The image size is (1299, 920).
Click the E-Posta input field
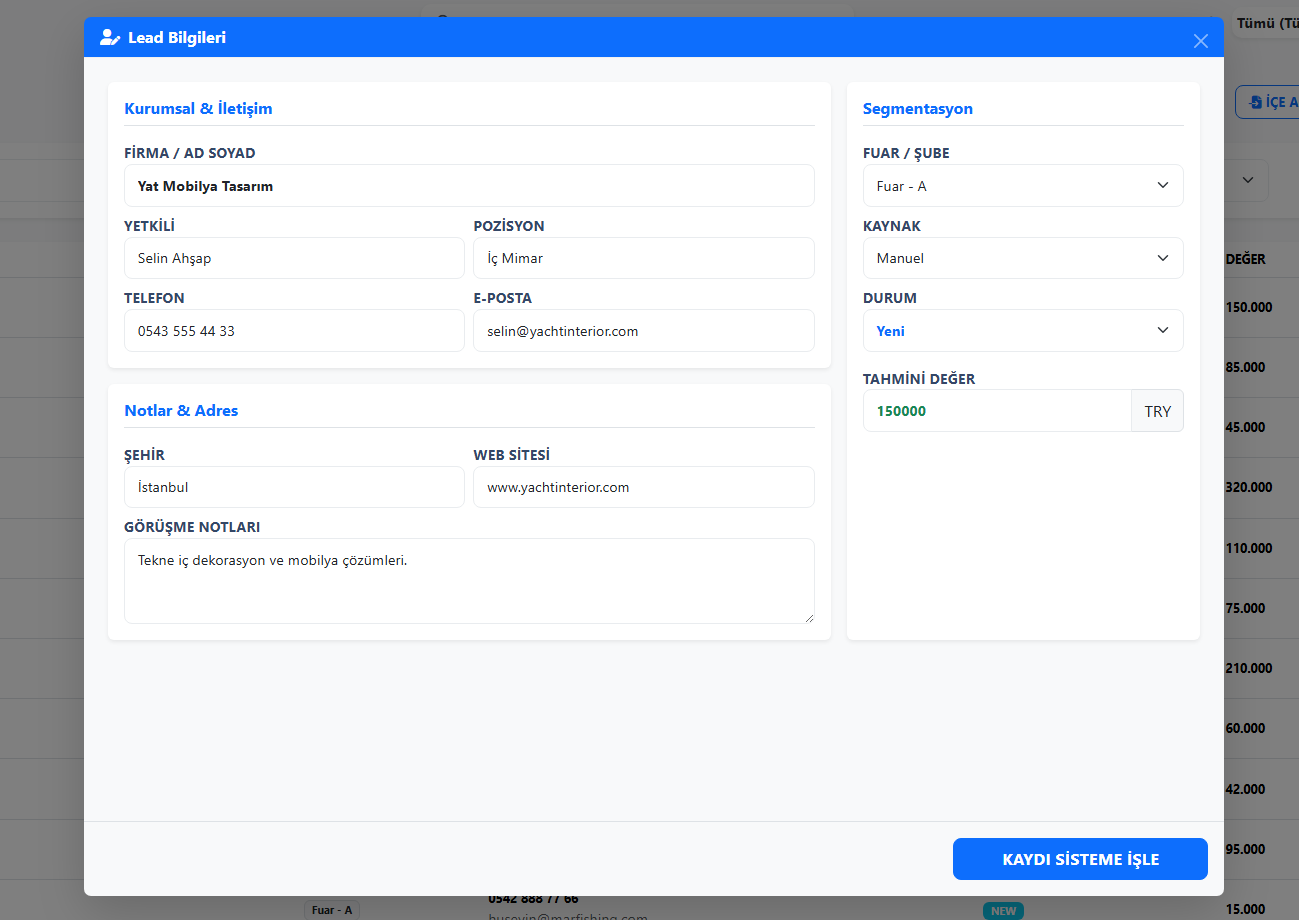643,331
